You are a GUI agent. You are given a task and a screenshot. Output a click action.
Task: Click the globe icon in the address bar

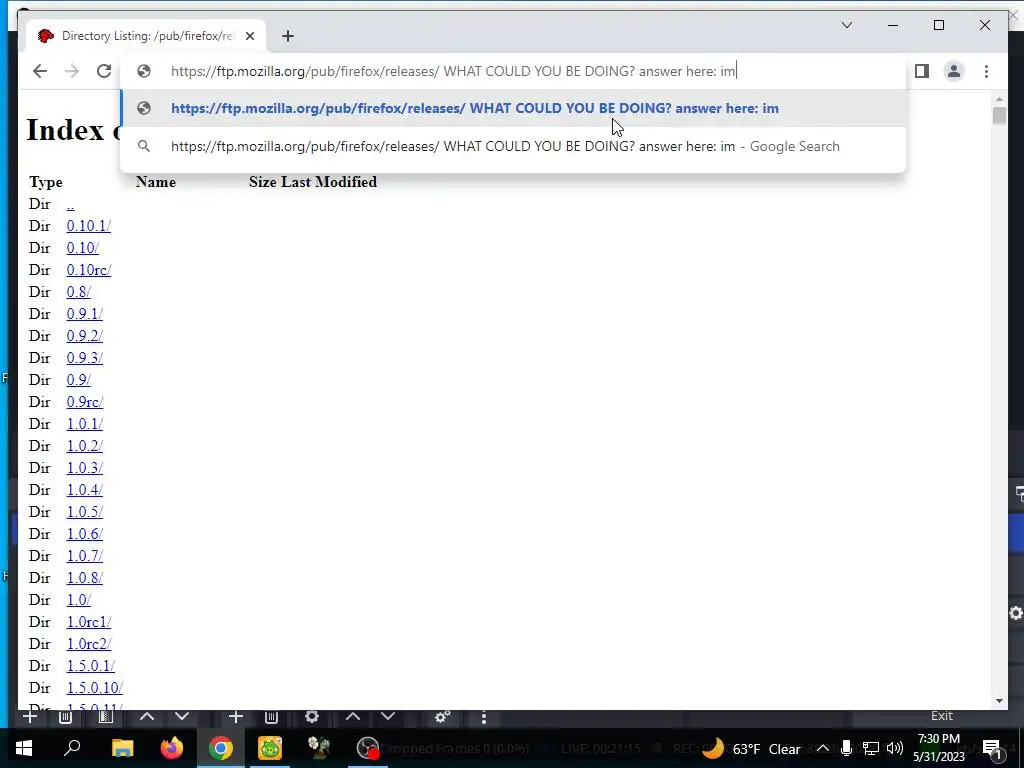(x=144, y=71)
